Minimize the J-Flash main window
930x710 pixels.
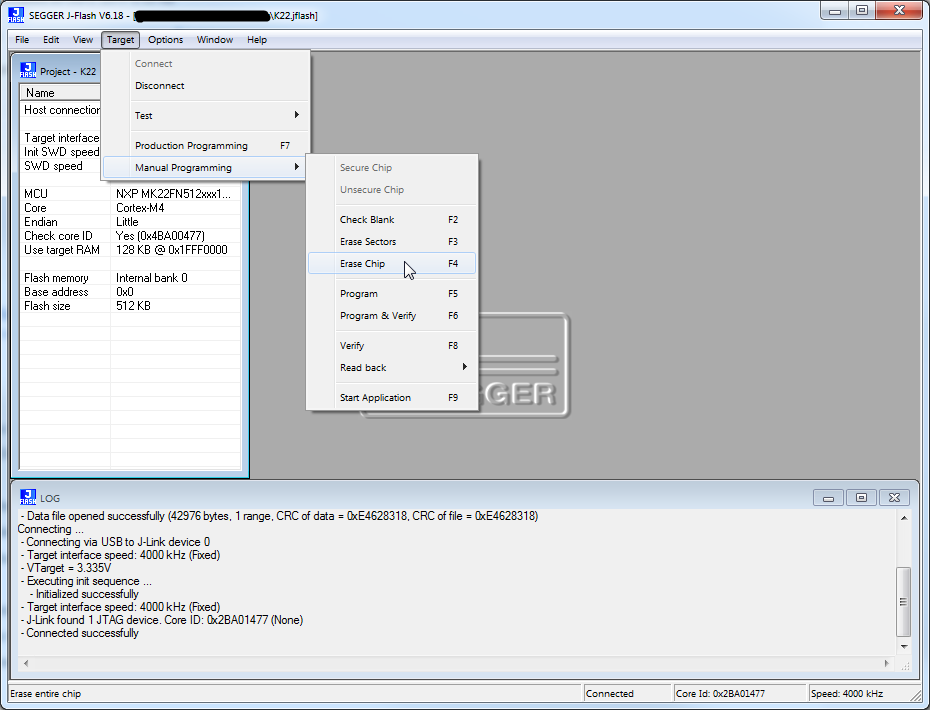click(x=835, y=11)
